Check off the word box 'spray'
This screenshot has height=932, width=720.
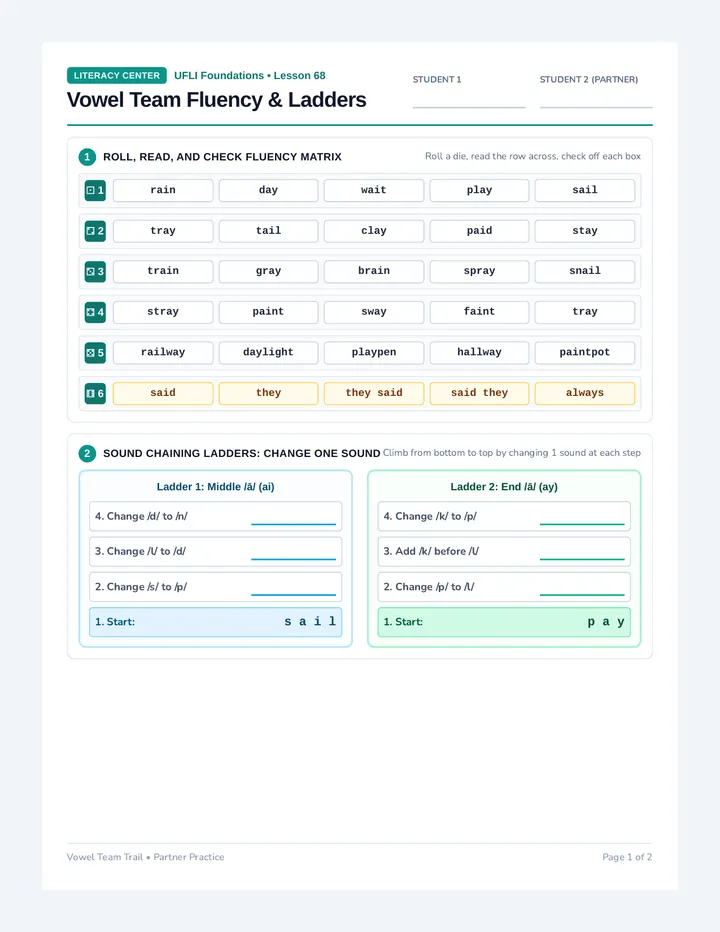[x=479, y=271]
